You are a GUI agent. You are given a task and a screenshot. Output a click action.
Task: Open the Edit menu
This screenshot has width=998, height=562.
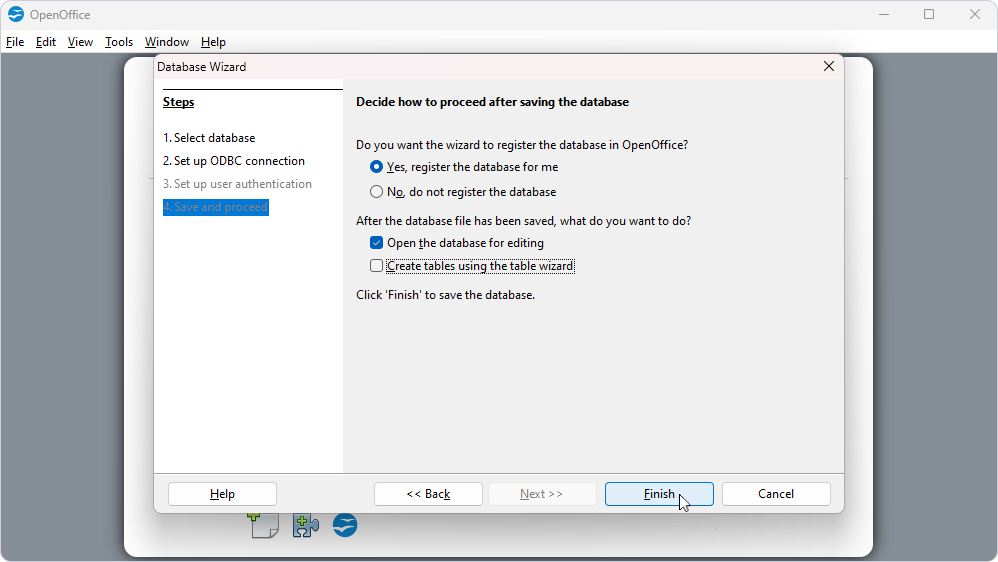(x=46, y=42)
